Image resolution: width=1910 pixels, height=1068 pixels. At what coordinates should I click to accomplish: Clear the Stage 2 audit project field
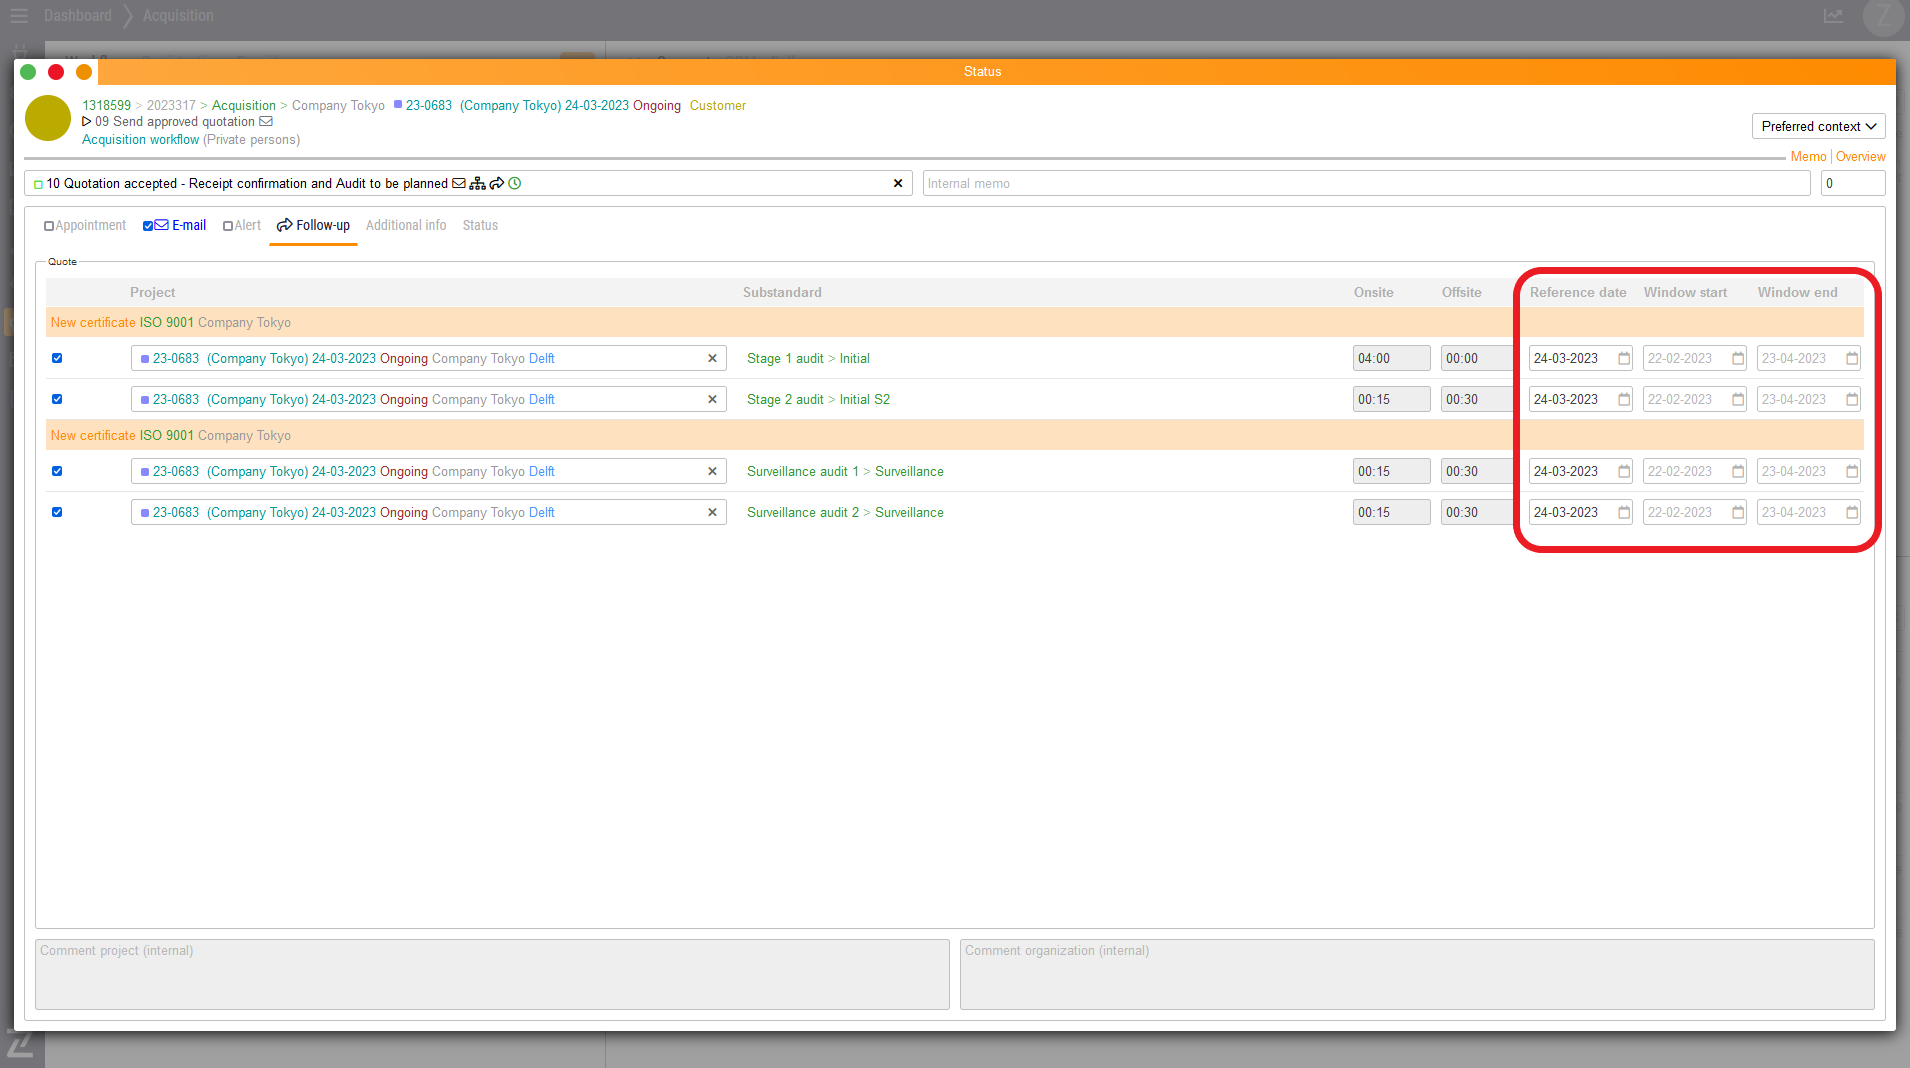tap(712, 400)
